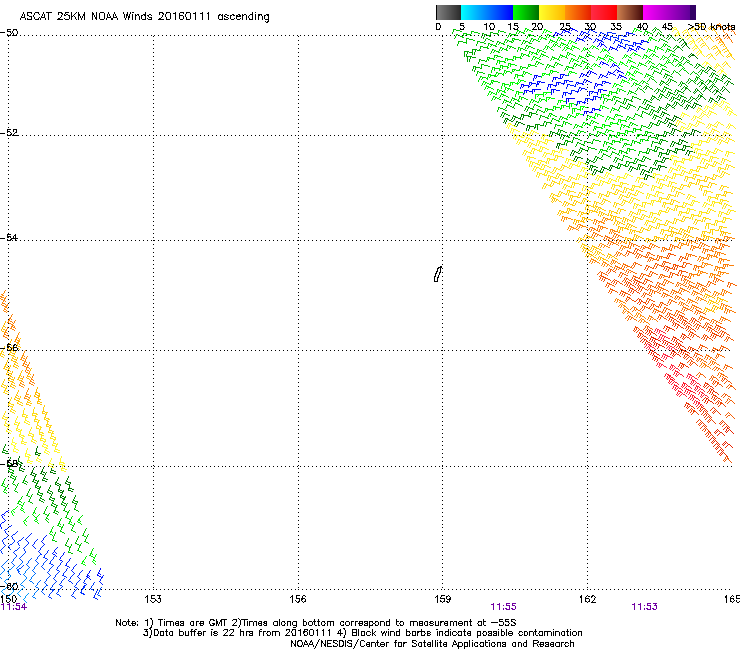
Task: Click the latitude label -52
Action: tap(9, 133)
